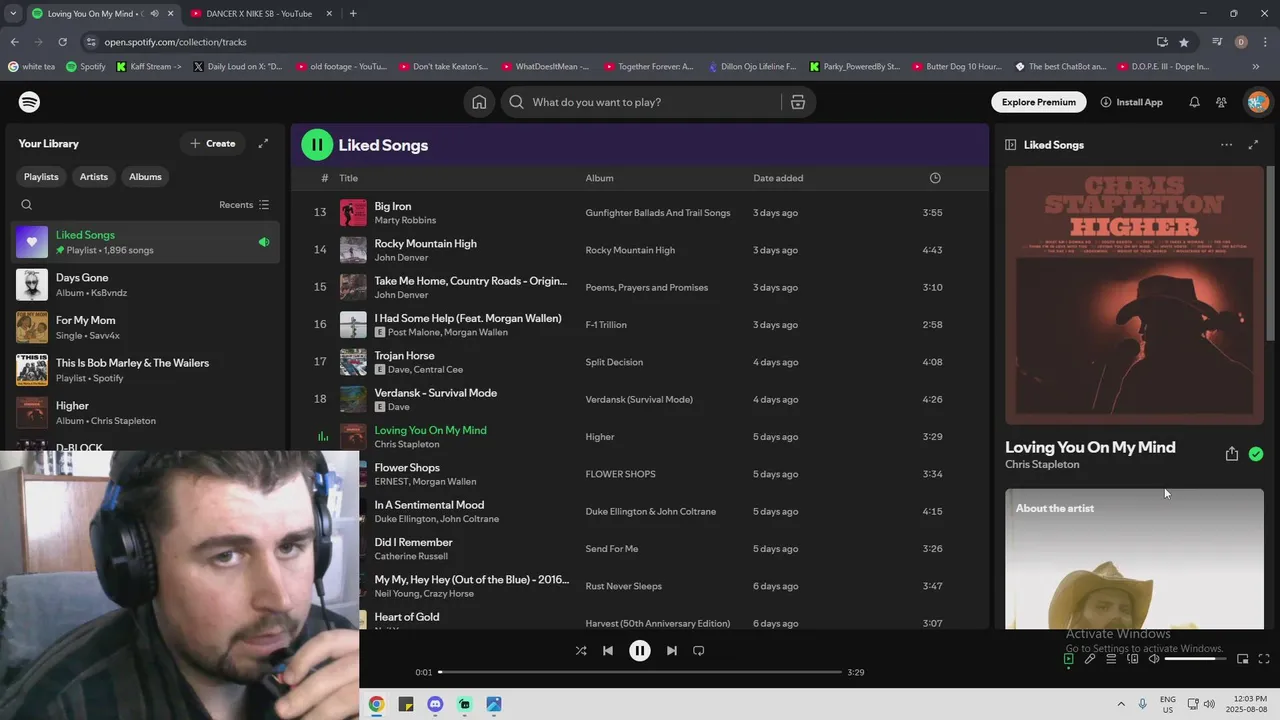The height and width of the screenshot is (720, 1280).
Task: Open the Browse icon in search bar
Action: (x=798, y=102)
